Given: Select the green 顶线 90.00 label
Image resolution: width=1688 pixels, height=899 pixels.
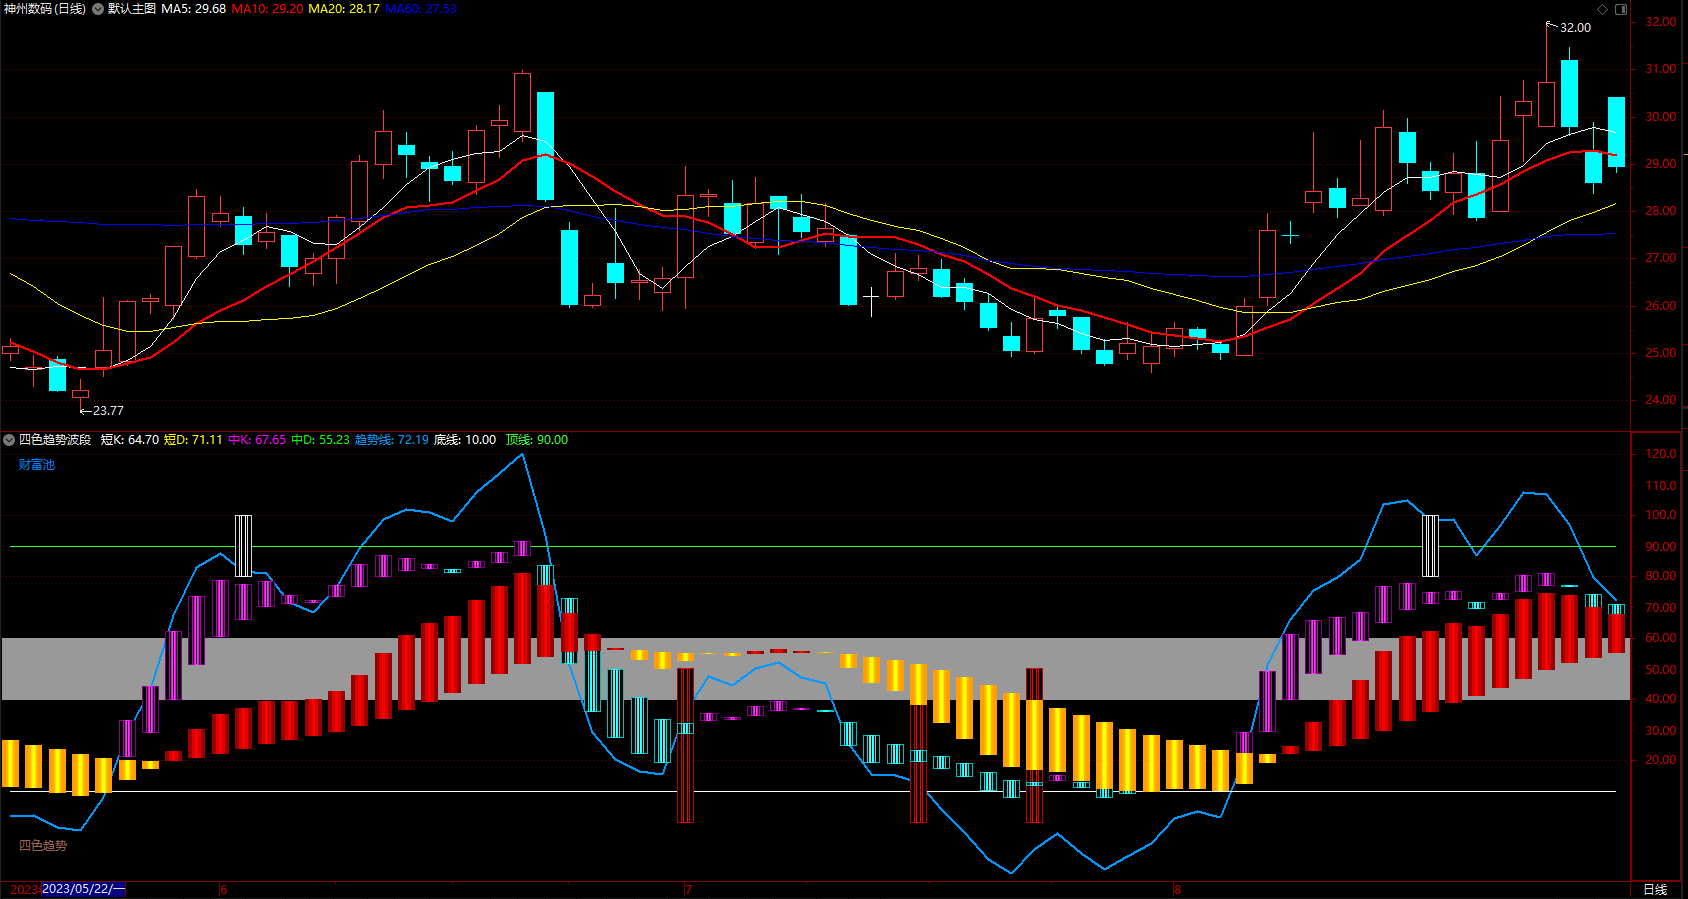Looking at the screenshot, I should [537, 440].
